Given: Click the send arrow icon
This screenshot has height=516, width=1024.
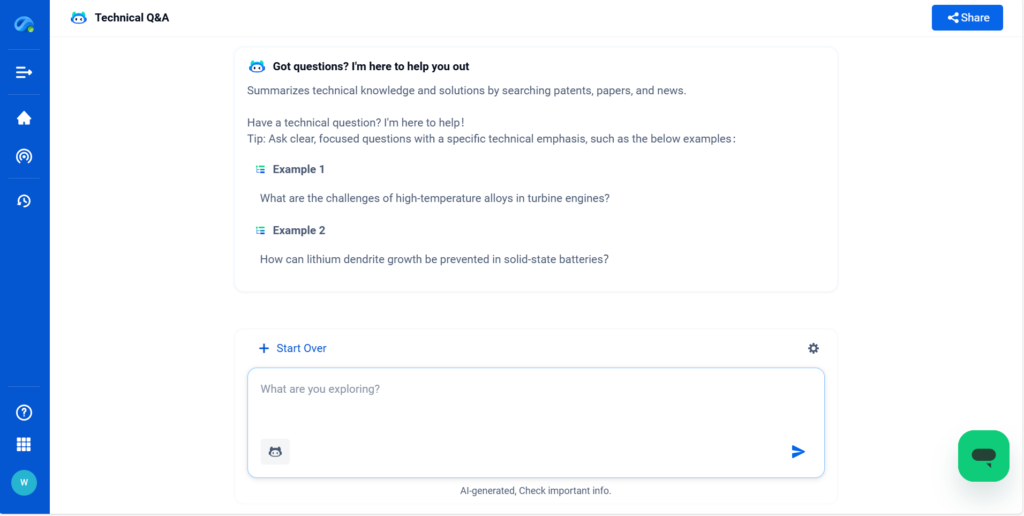Looking at the screenshot, I should tap(798, 452).
